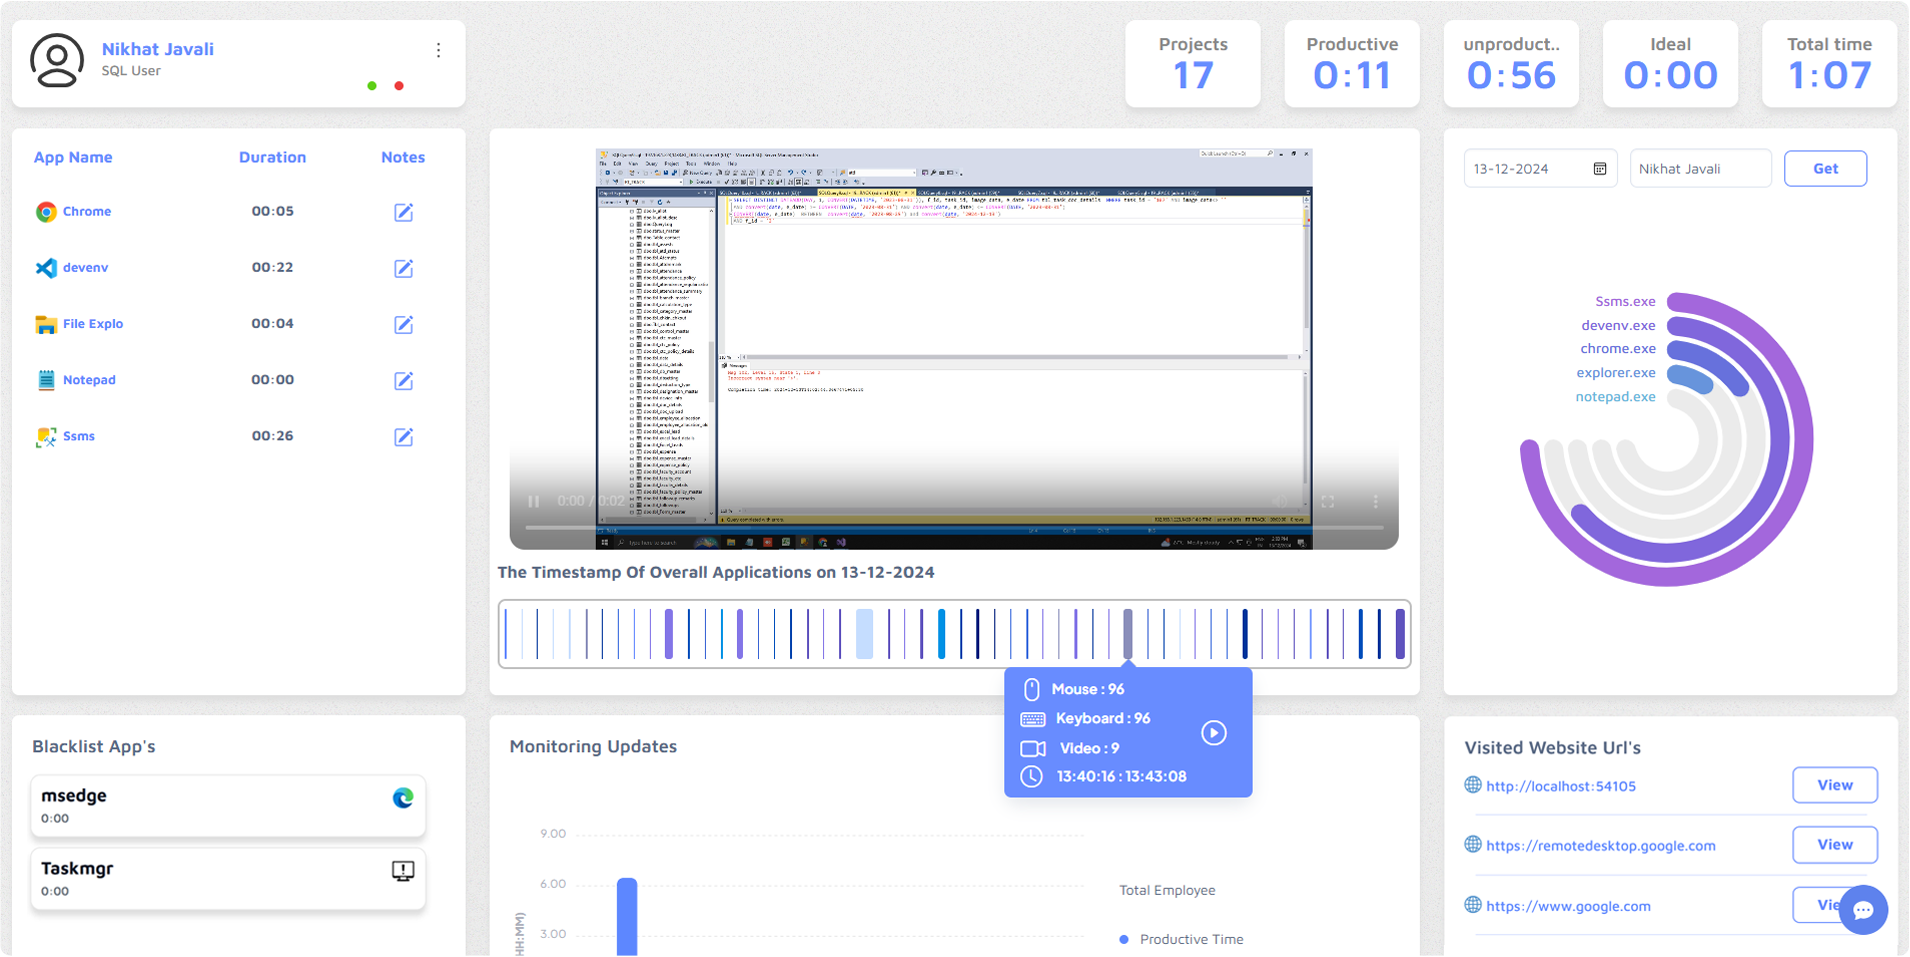This screenshot has height=957, width=1910.
Task: Open the three-dot menu beside Nikhat Javali
Action: tap(438, 50)
